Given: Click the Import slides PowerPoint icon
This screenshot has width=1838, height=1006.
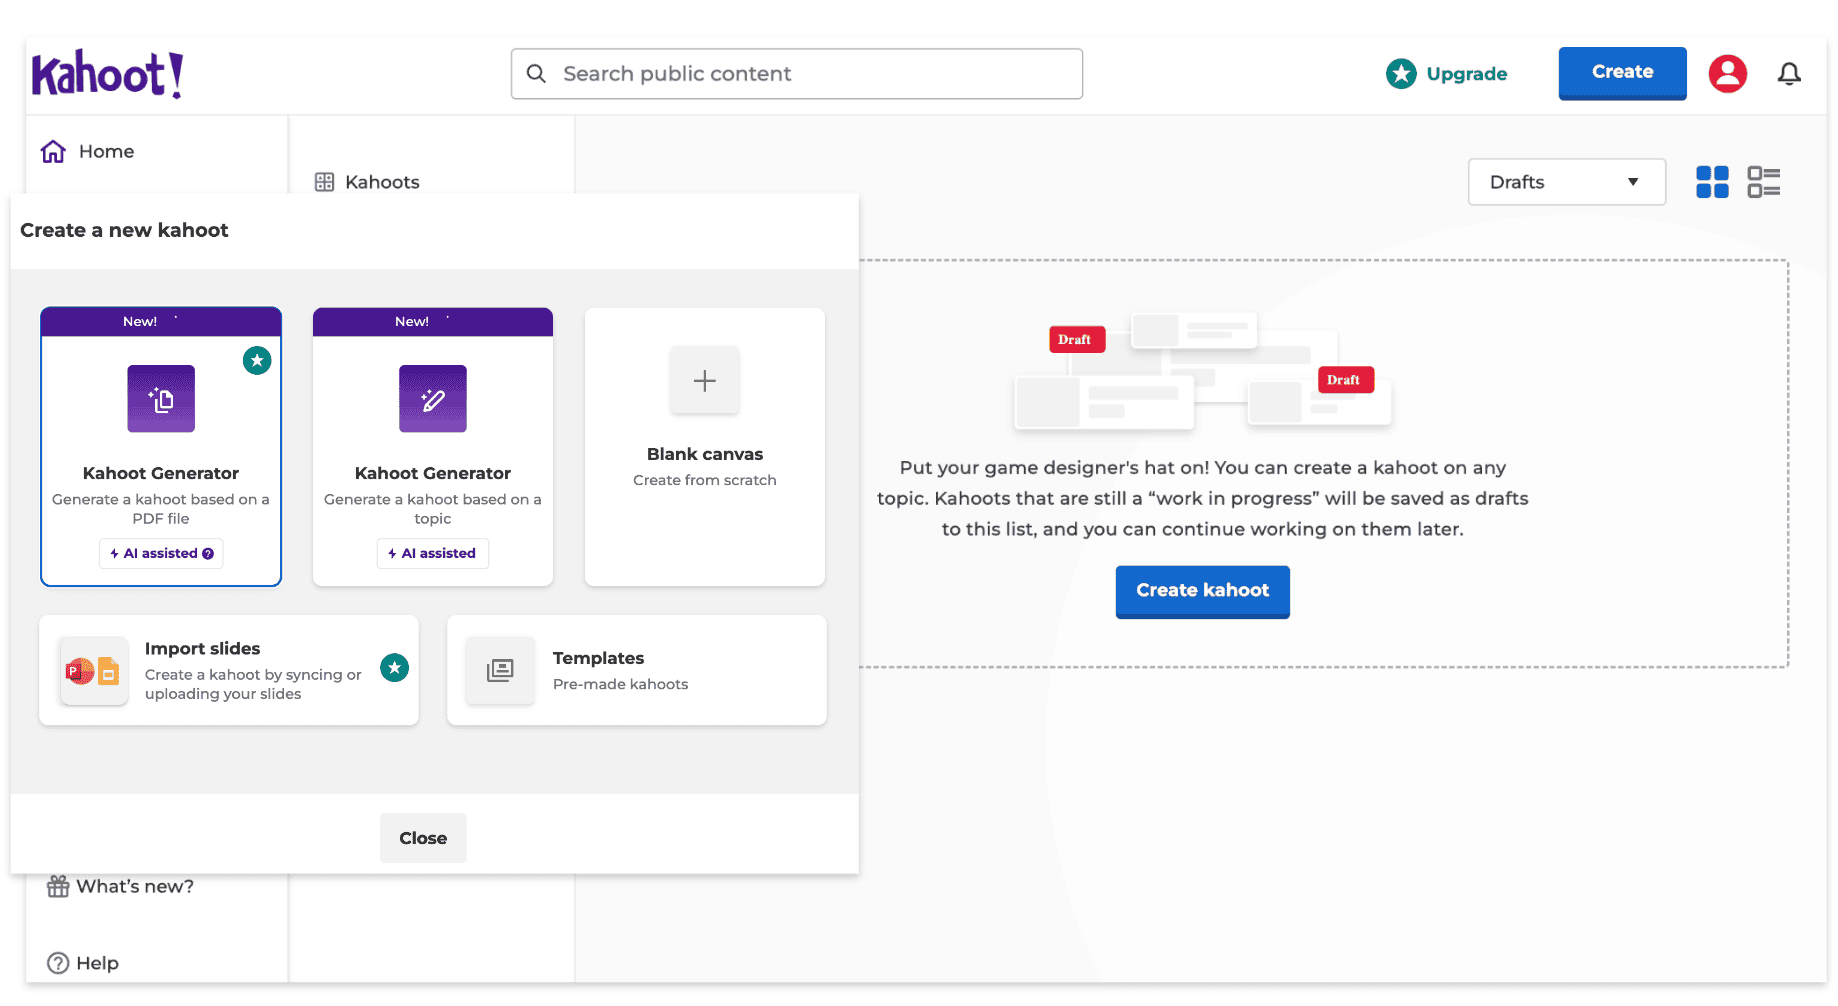Looking at the screenshot, I should (94, 671).
